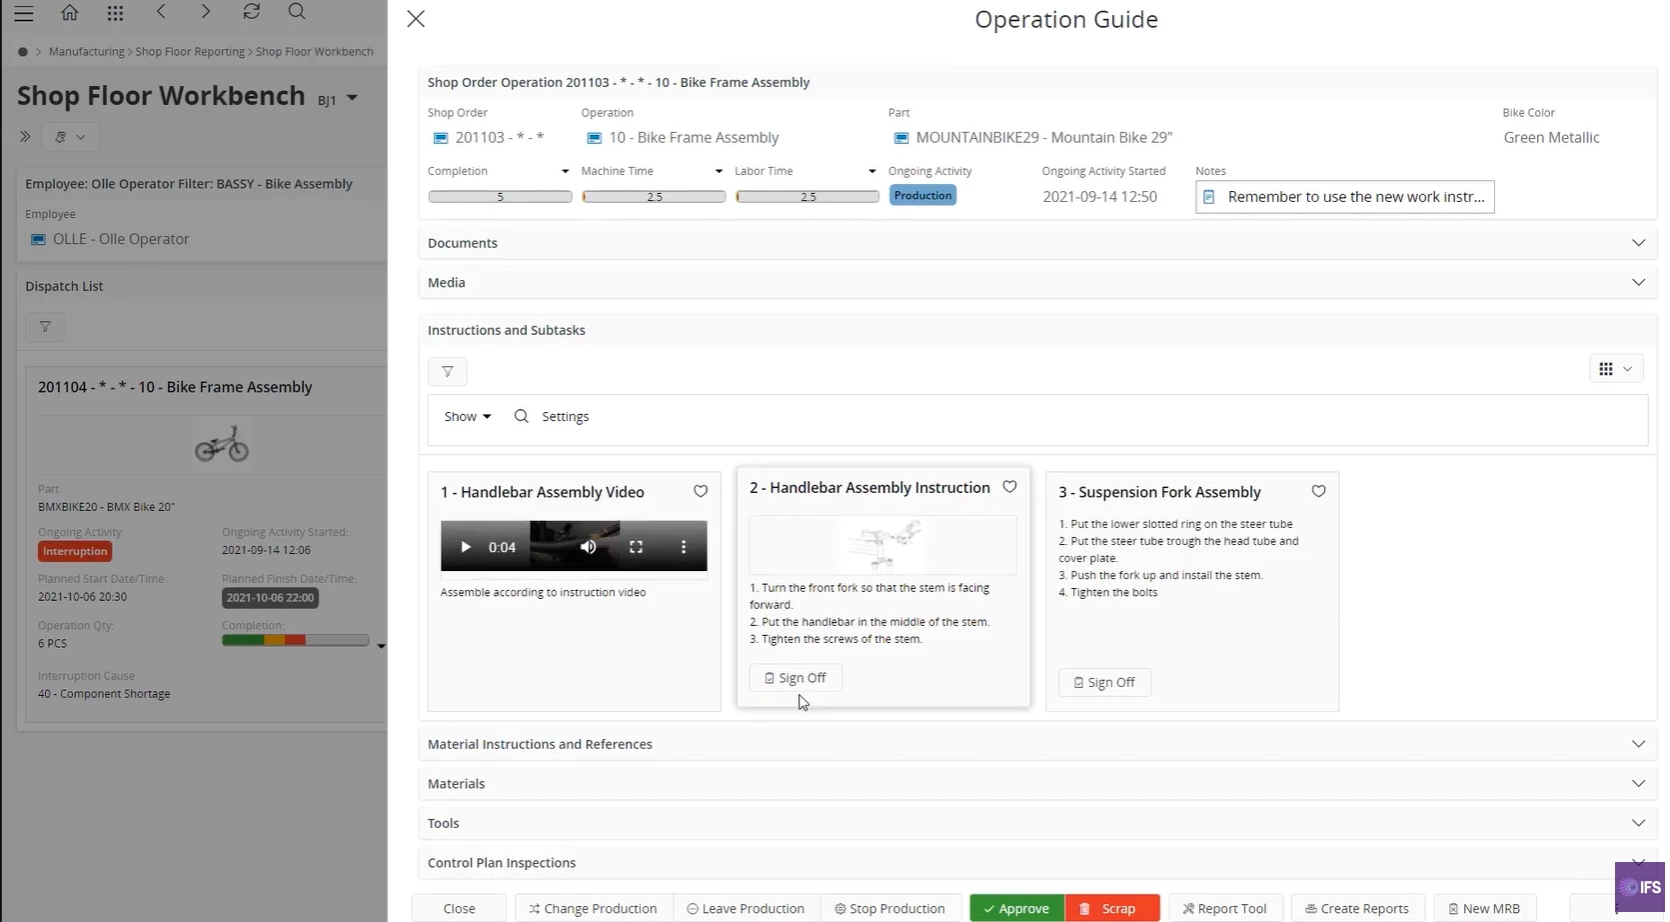Open the search magnifier in top bar
The image size is (1670, 922).
click(297, 12)
